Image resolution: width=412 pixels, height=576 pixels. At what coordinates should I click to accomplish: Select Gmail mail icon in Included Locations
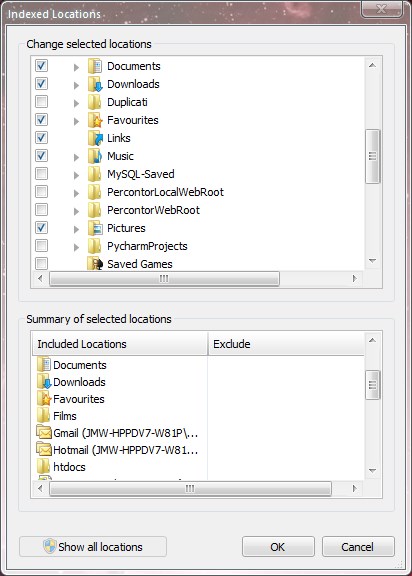44,433
